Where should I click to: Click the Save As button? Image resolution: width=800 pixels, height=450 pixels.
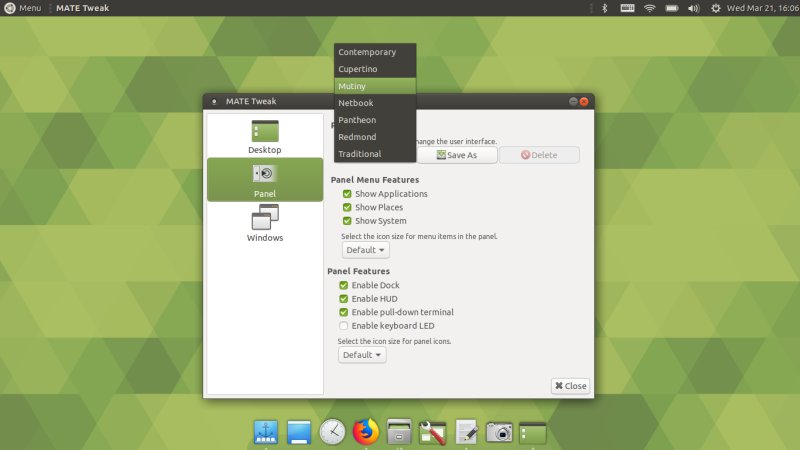(x=456, y=155)
